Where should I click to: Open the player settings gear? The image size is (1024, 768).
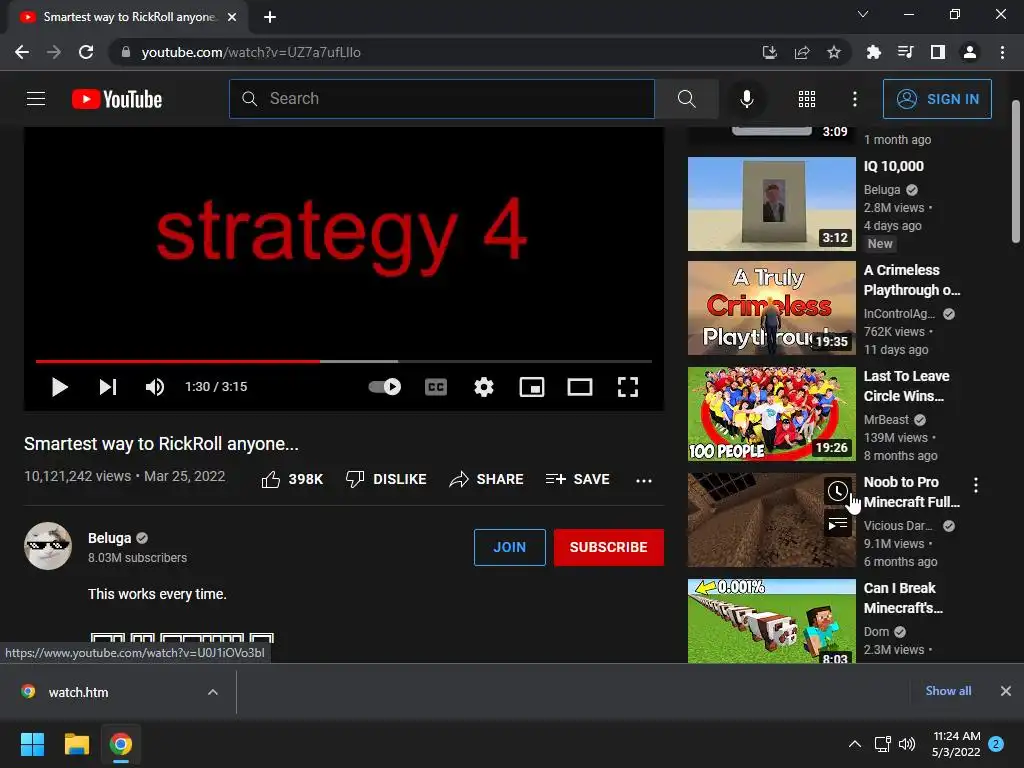(x=484, y=387)
